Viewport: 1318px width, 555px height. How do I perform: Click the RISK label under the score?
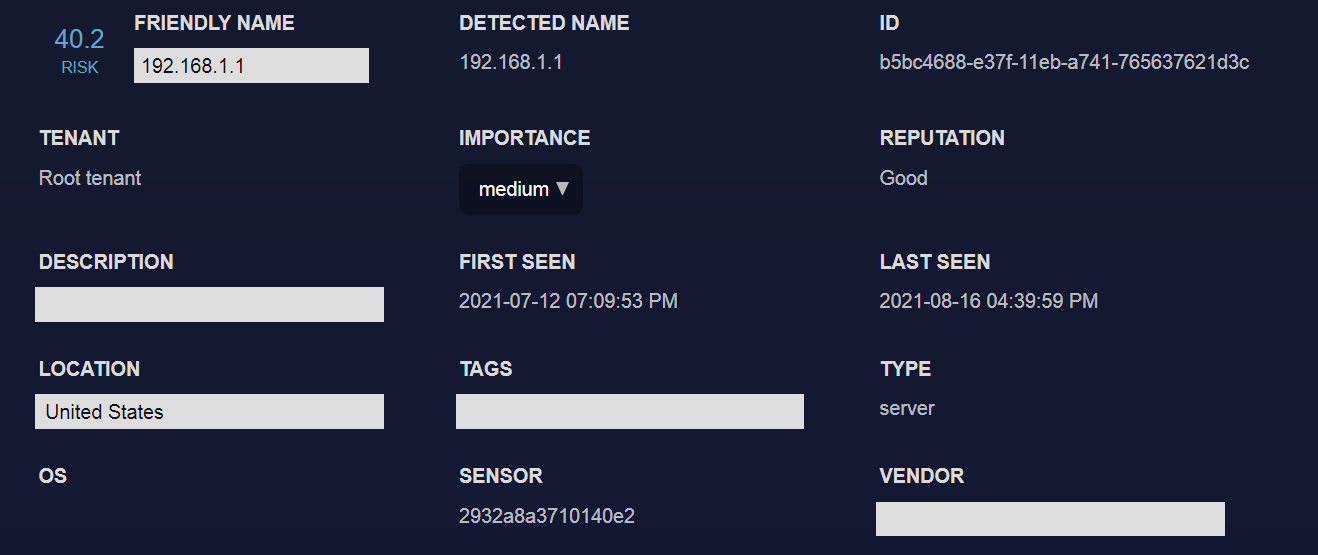[x=80, y=68]
